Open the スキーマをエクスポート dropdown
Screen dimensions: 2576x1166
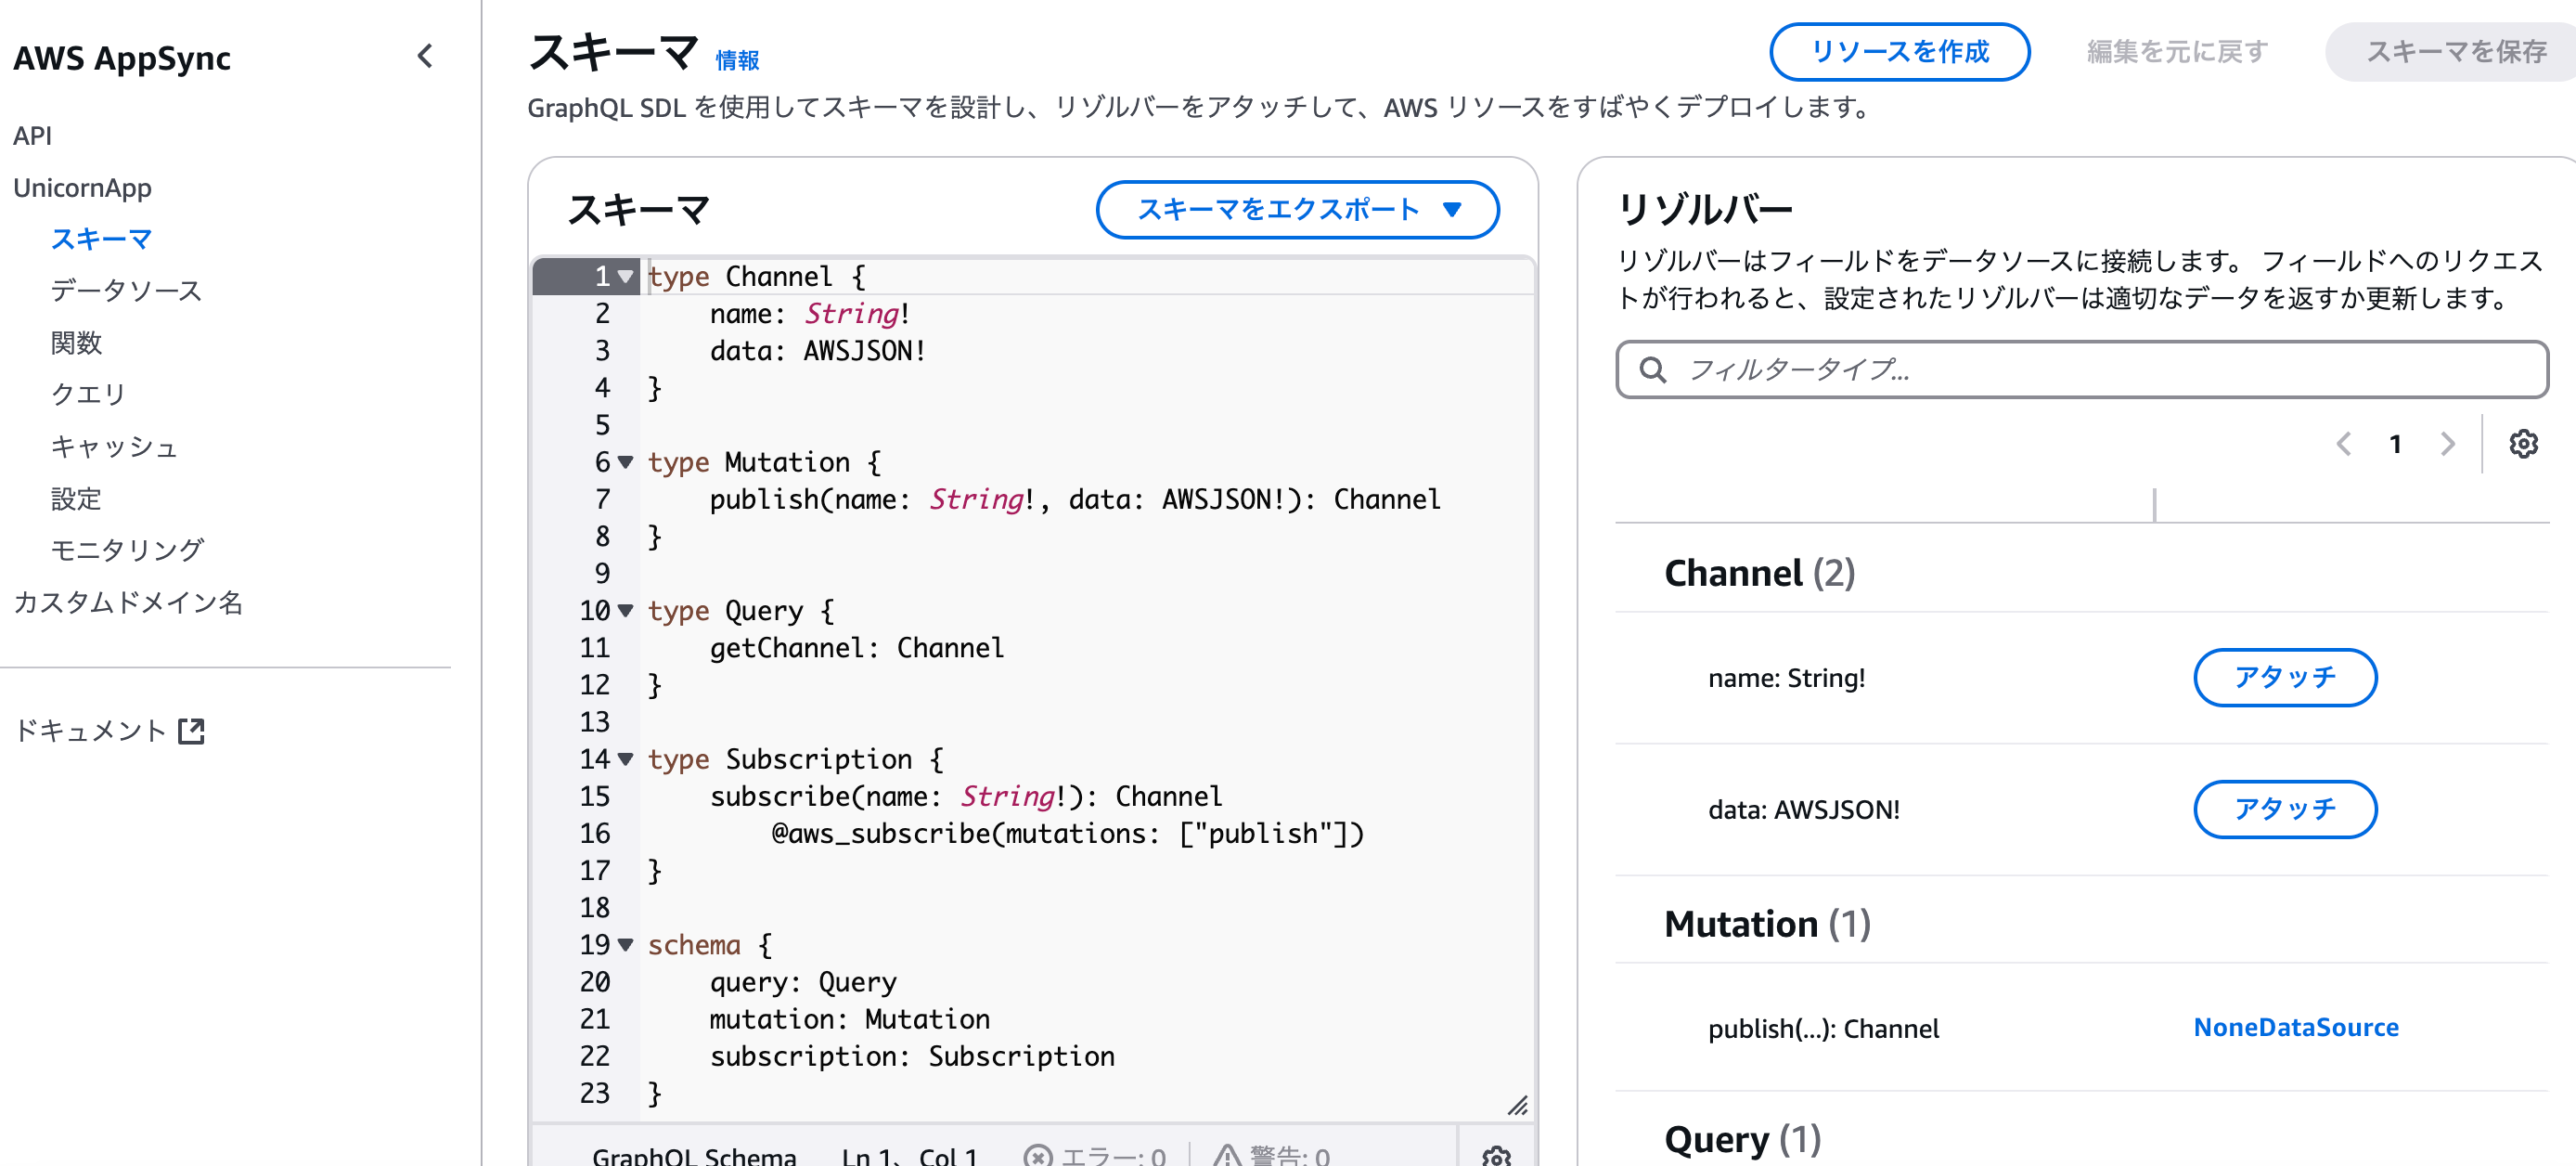tap(1297, 210)
